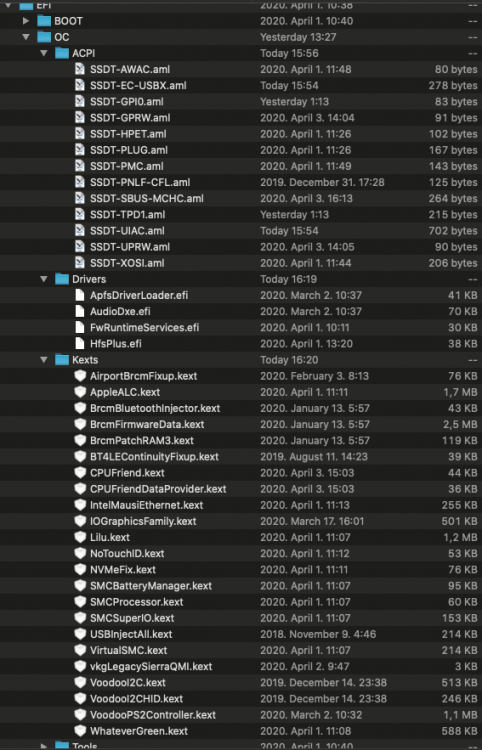Select the VoodooI2CHID.kext name
This screenshot has height=750, width=482.
[136, 698]
